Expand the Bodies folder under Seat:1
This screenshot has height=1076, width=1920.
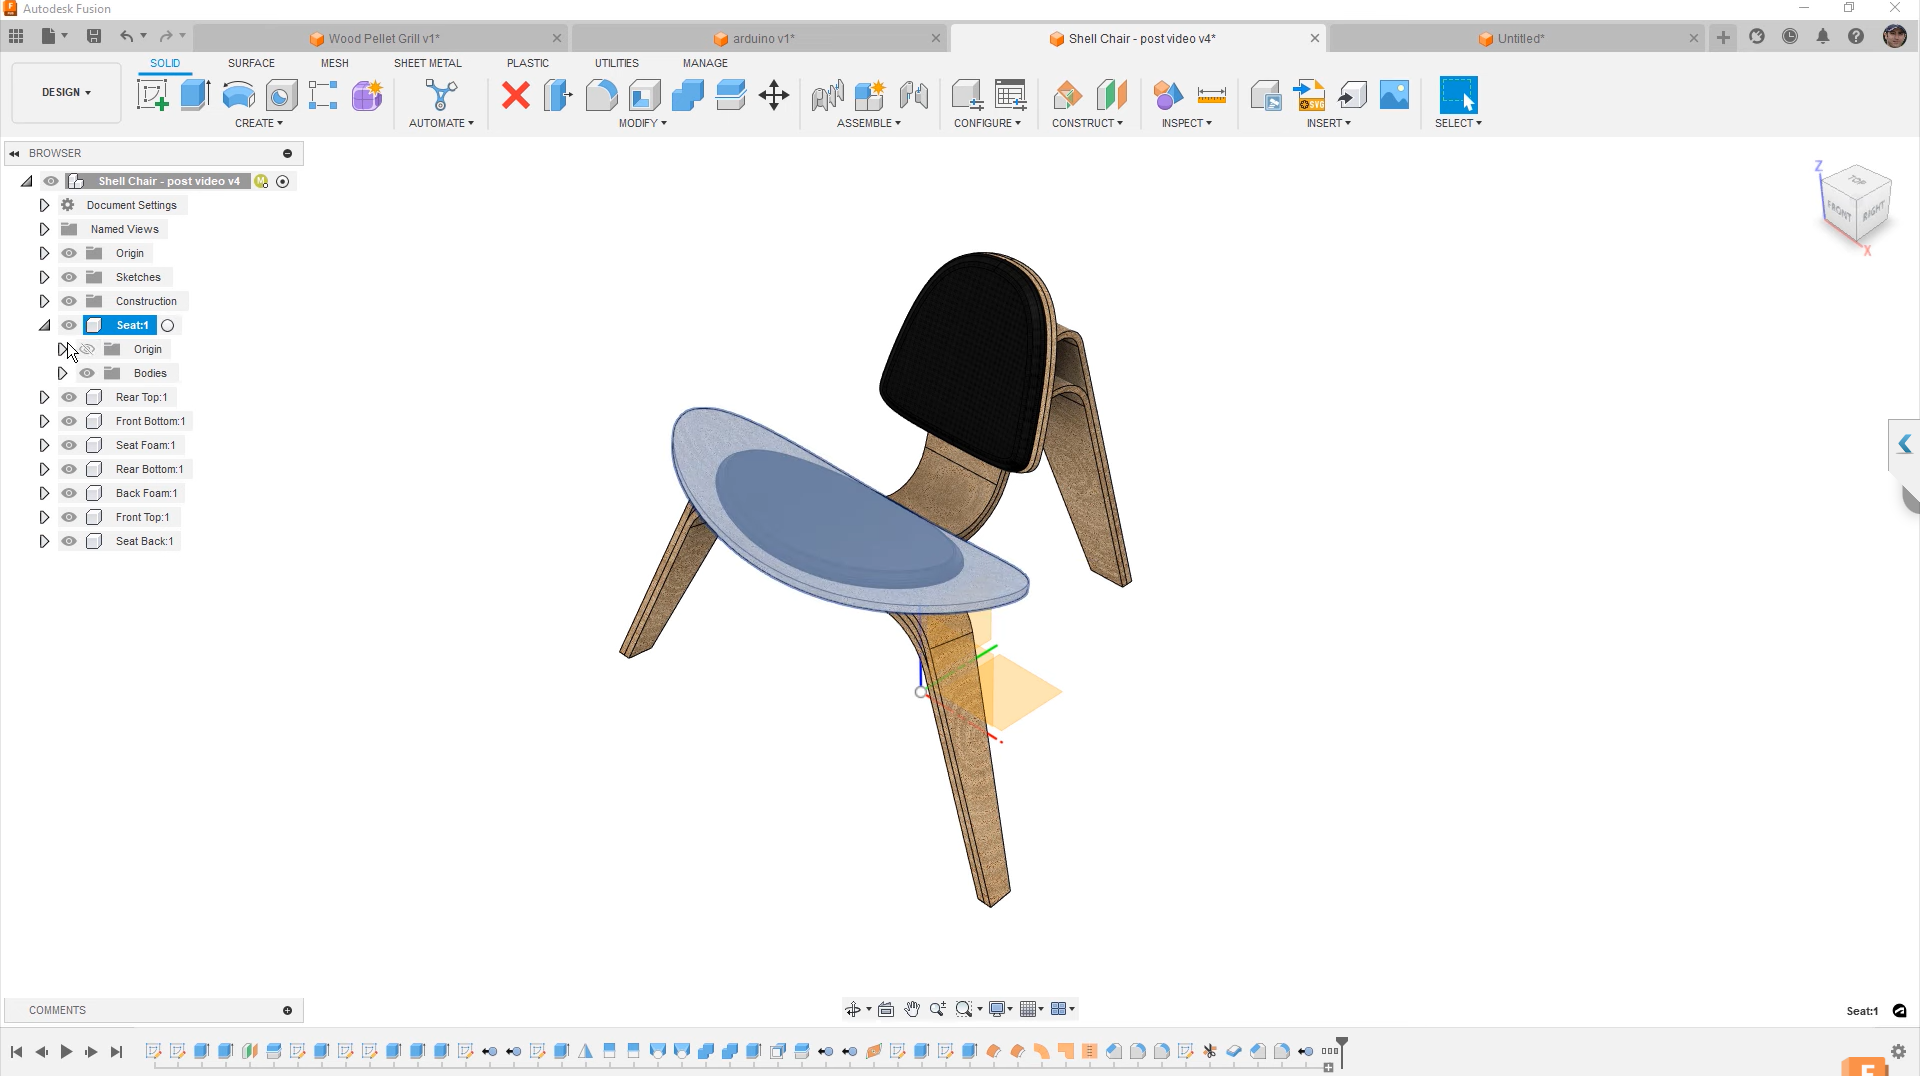tap(62, 373)
